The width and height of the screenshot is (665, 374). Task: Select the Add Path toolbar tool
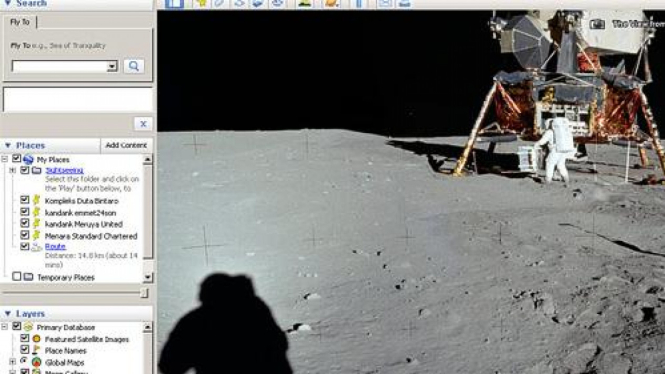pyautogui.click(x=239, y=3)
